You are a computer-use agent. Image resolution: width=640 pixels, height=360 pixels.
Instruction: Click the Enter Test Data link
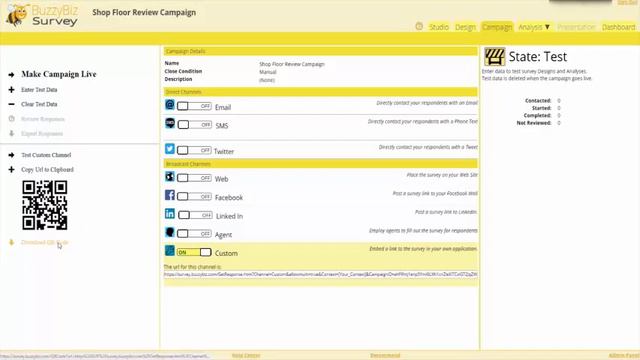tap(39, 89)
